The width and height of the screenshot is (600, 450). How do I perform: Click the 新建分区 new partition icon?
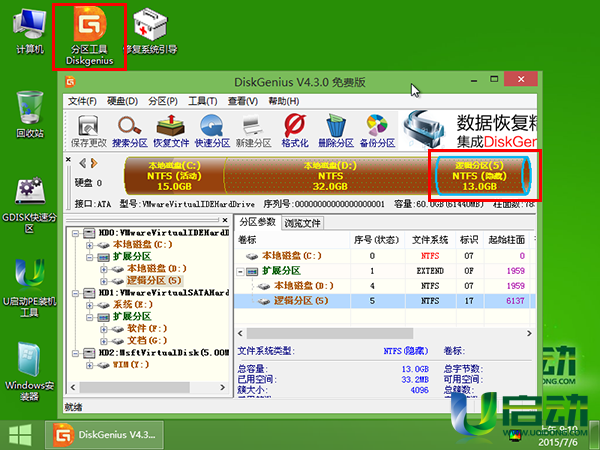click(x=253, y=131)
